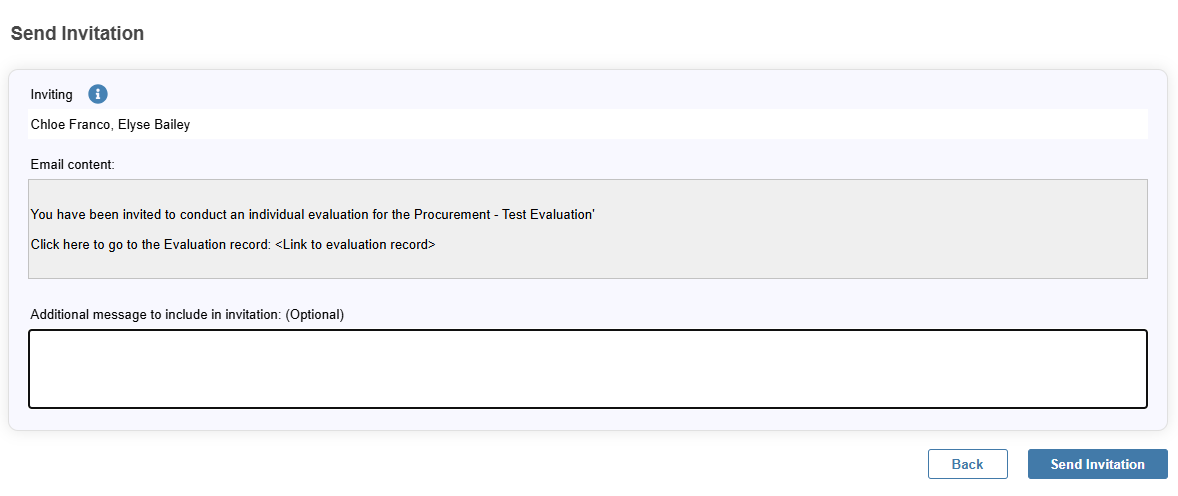Focus the additional message text box
1178x496 pixels.
[x=587, y=369]
